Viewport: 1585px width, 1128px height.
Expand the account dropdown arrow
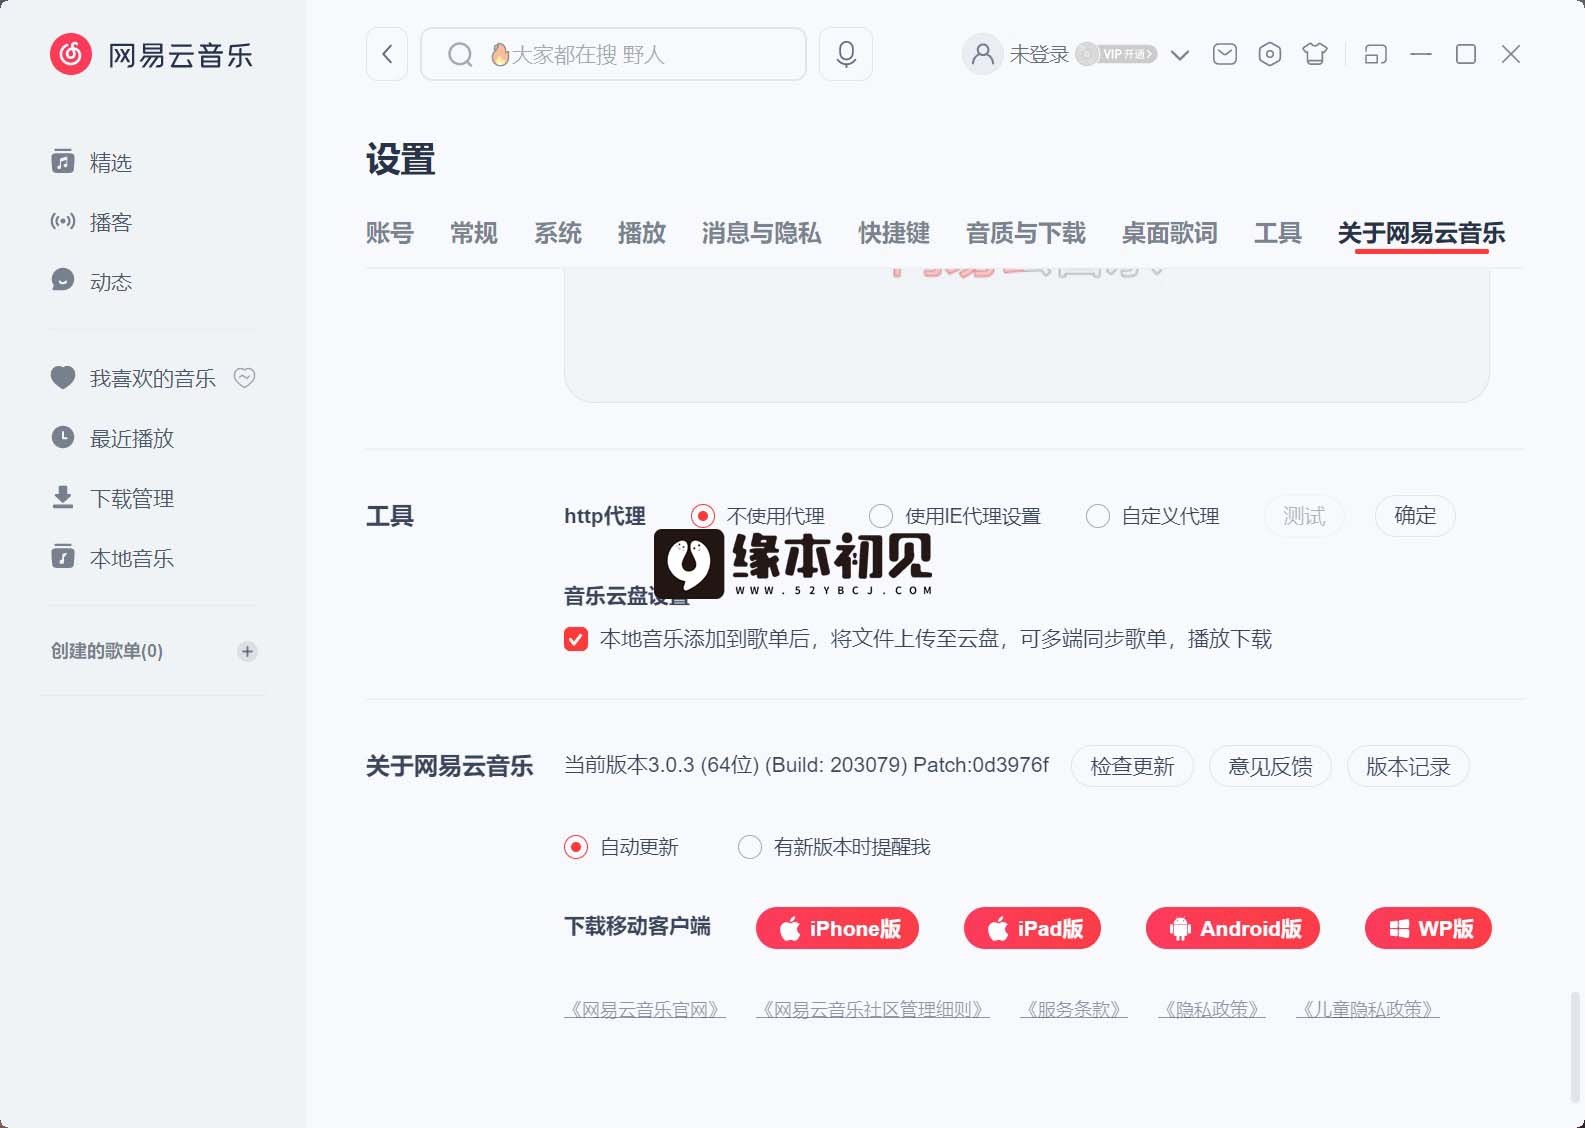click(x=1180, y=55)
